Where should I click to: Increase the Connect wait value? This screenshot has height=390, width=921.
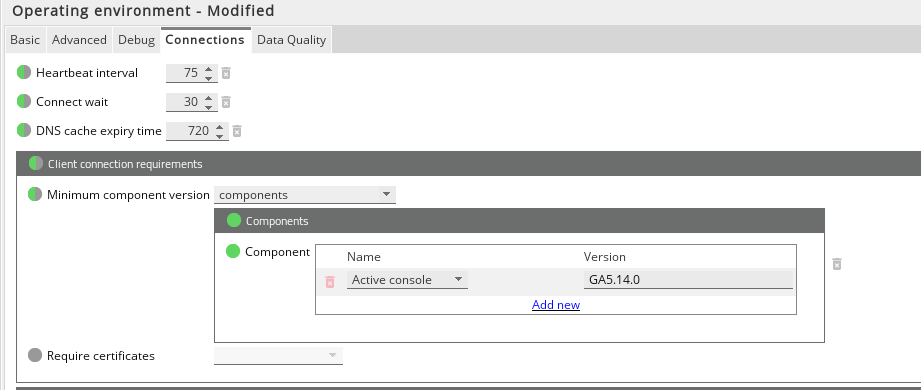pos(209,98)
